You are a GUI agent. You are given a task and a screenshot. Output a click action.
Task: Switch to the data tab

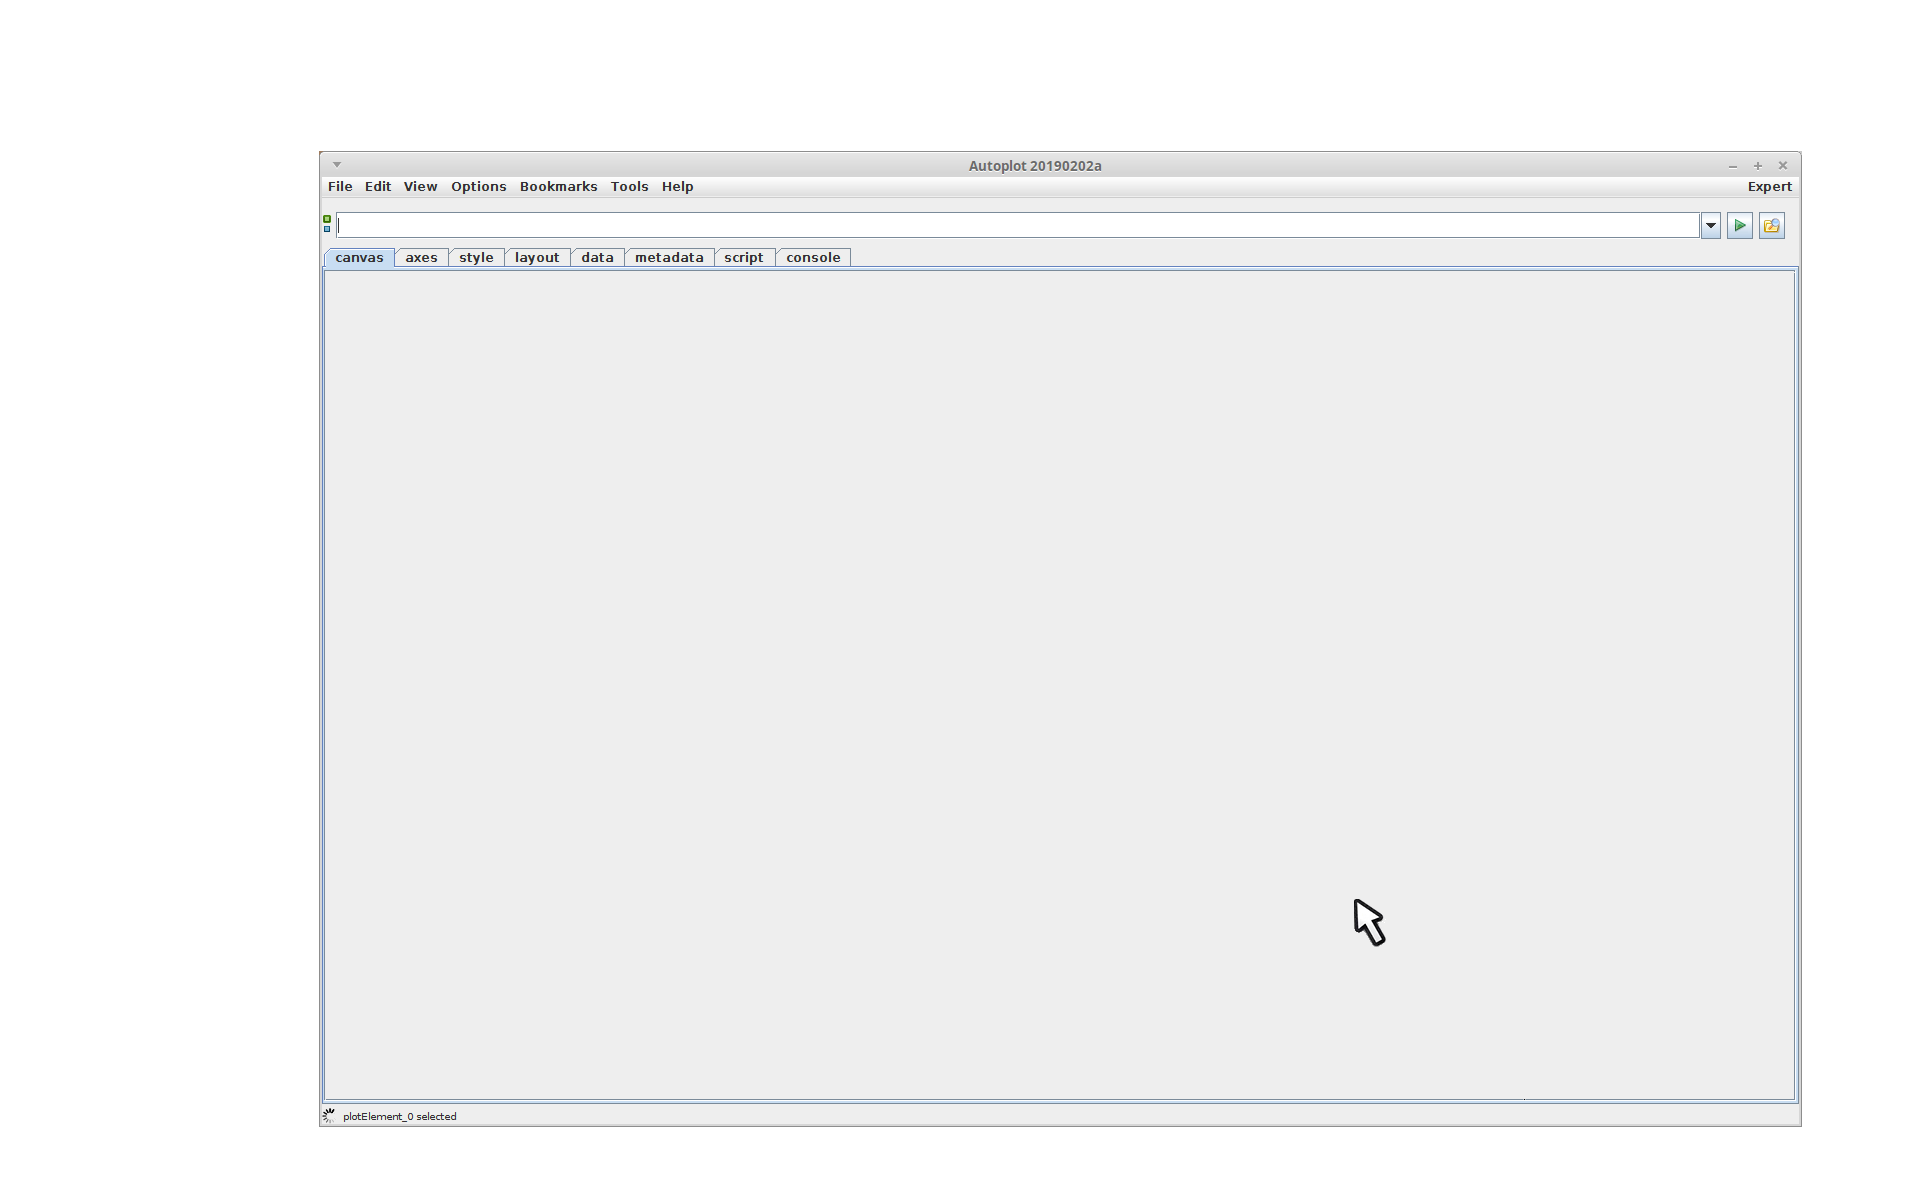[x=597, y=258]
